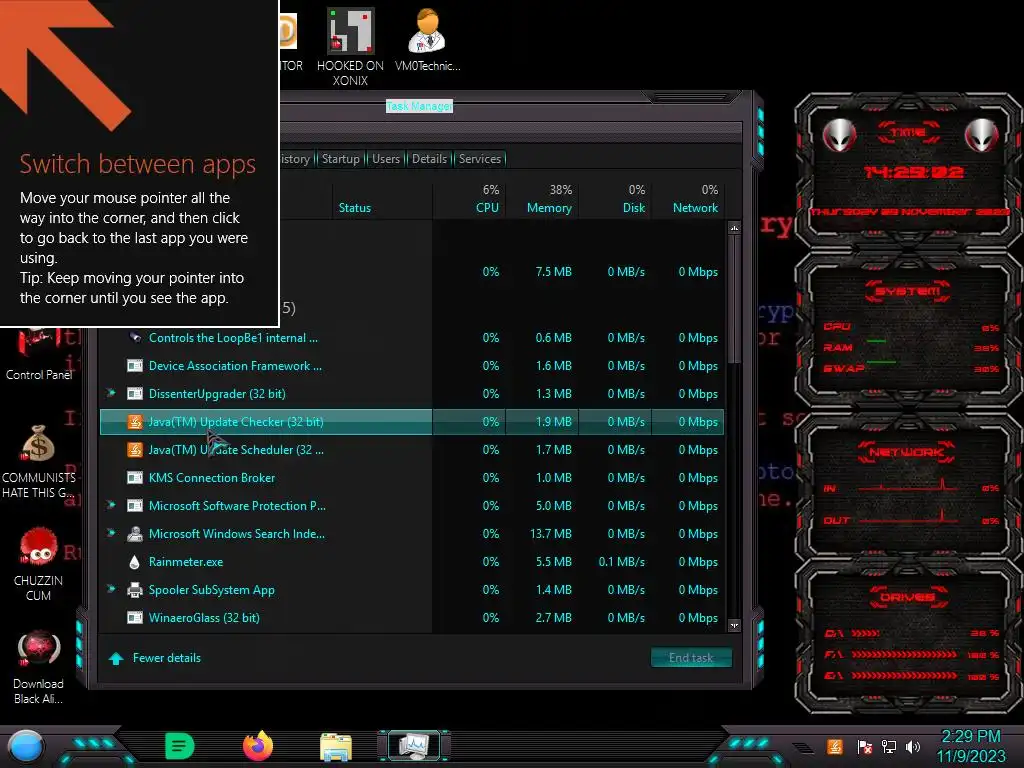Click the network IN graph in Network widget
This screenshot has height=768, width=1024.
(908, 486)
